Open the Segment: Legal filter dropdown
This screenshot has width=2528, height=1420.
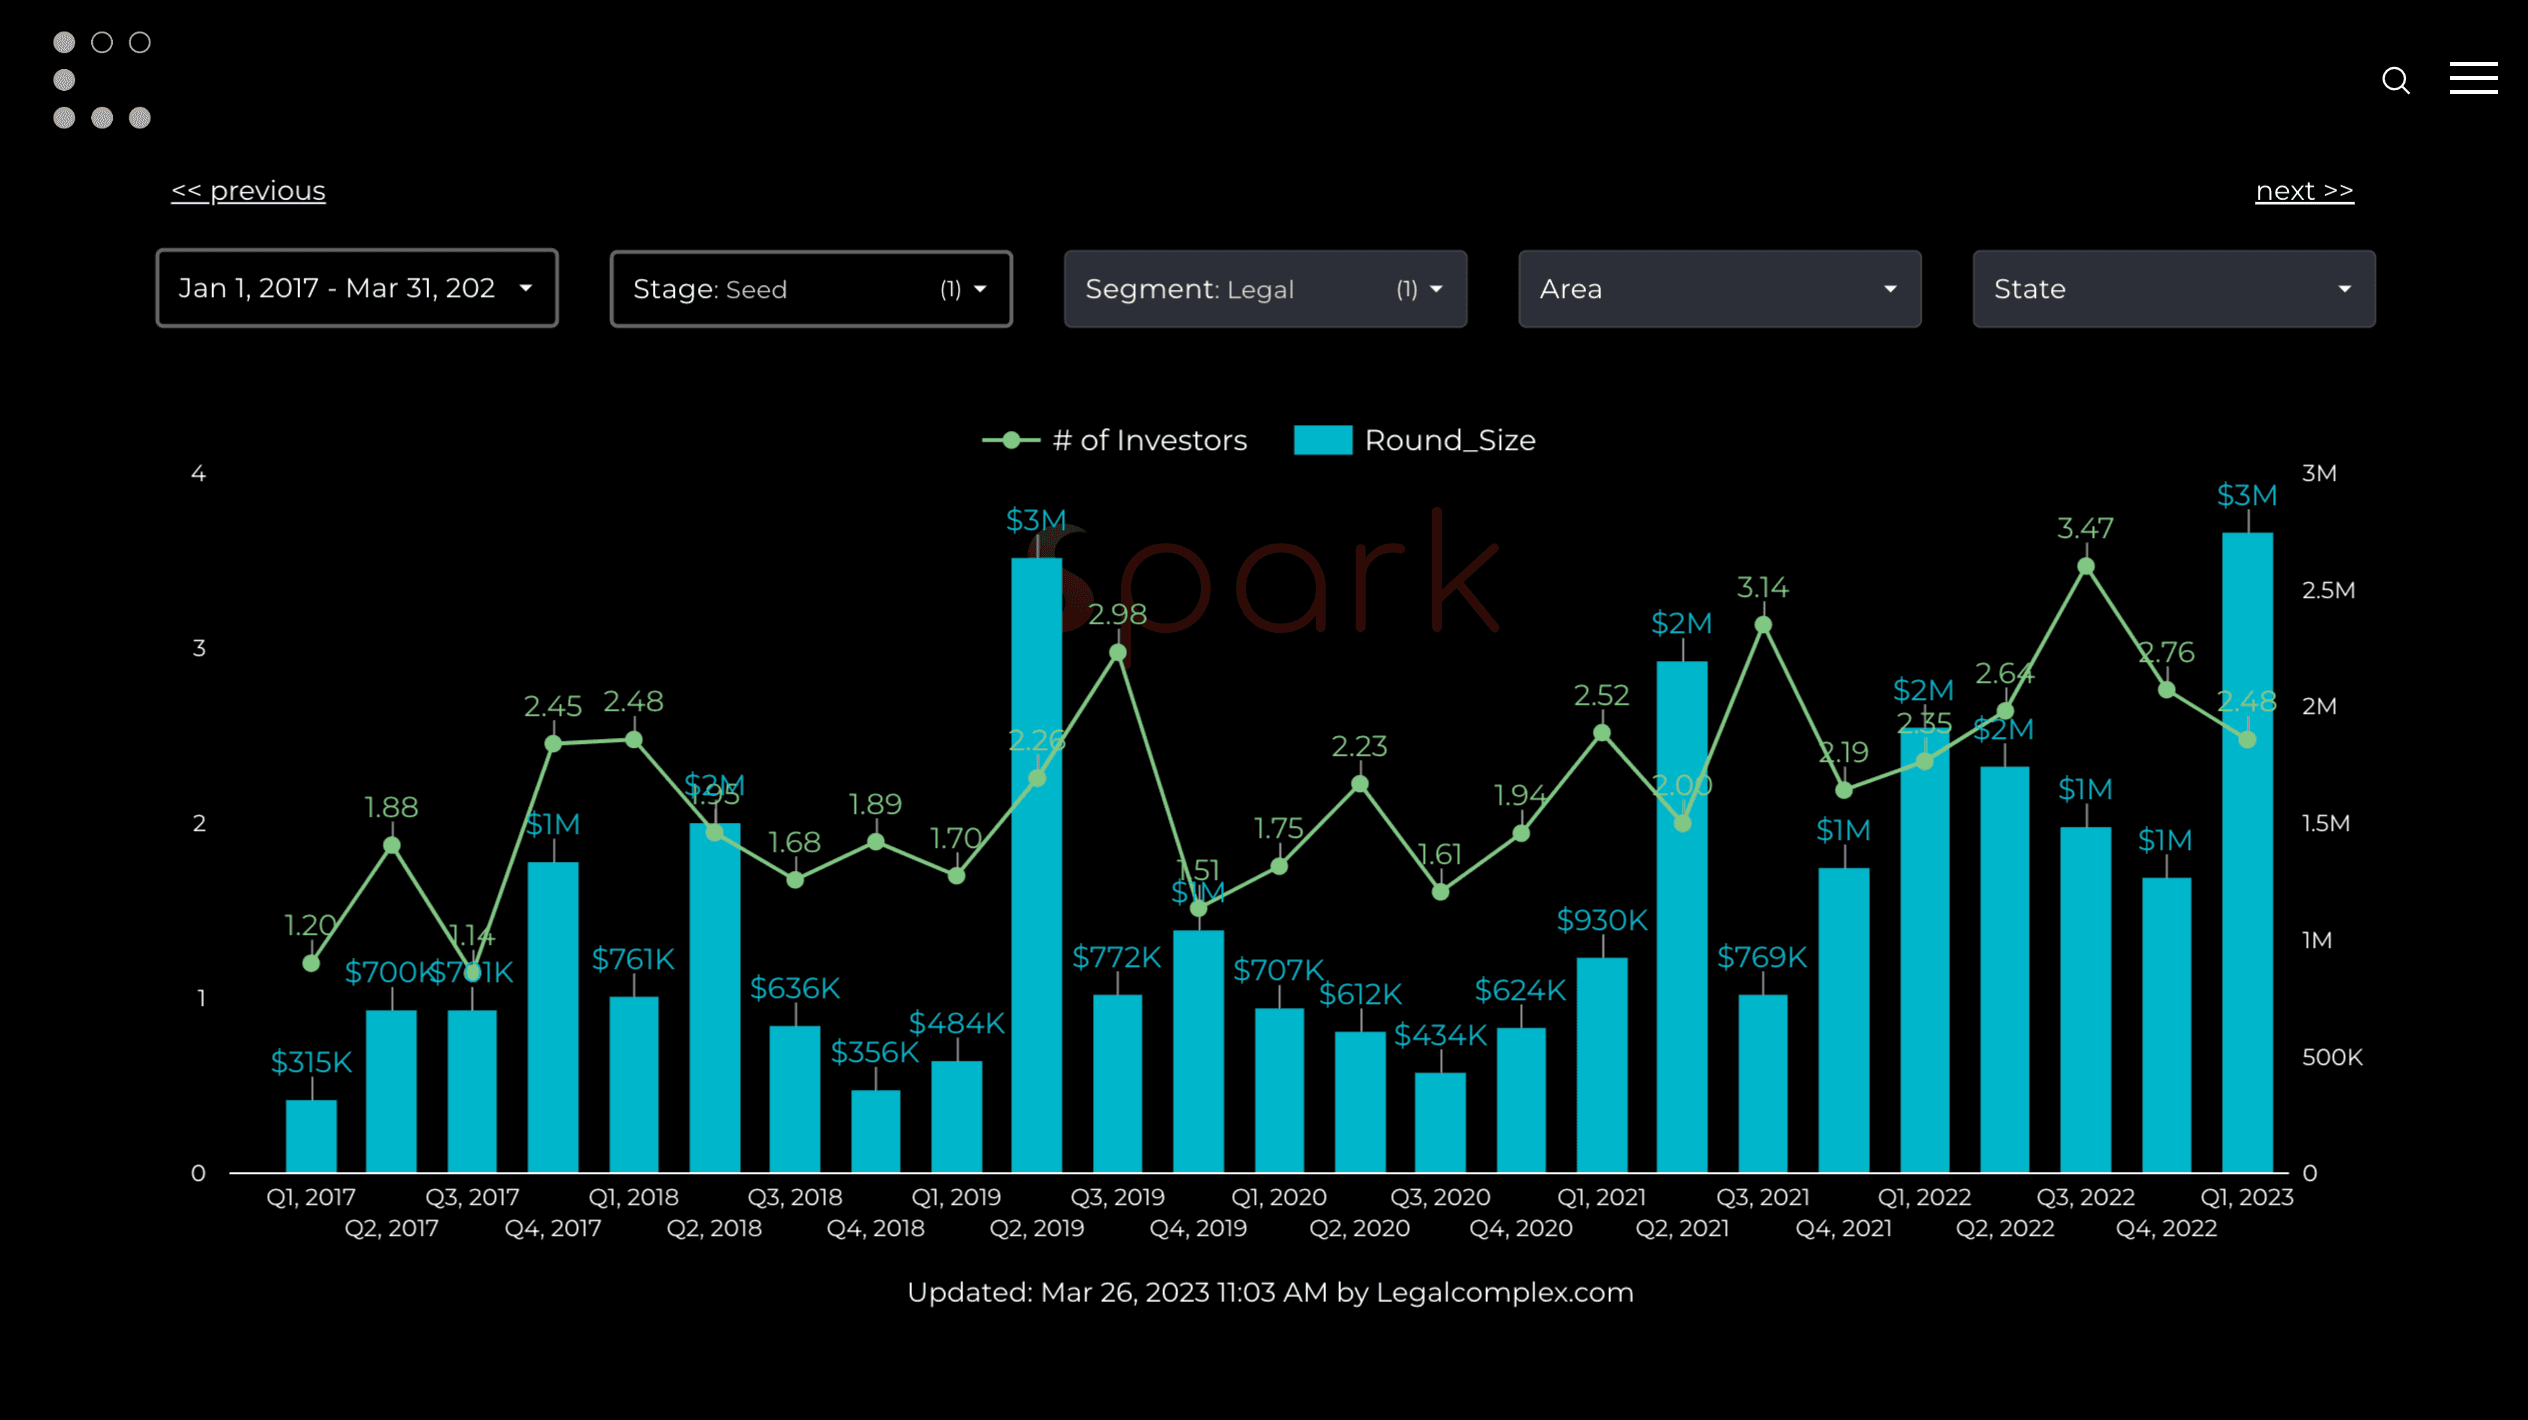[1265, 289]
